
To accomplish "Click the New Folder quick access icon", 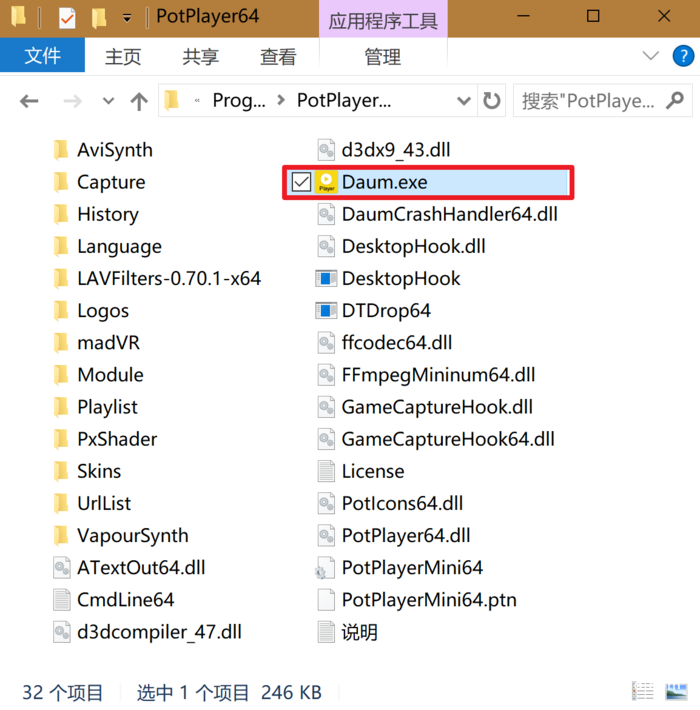I will 99,18.
